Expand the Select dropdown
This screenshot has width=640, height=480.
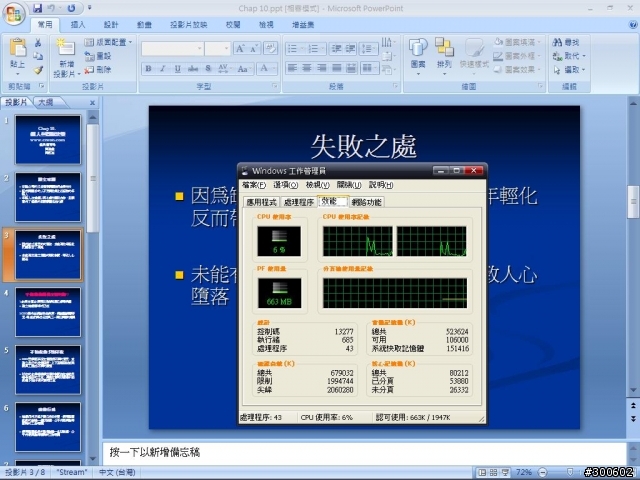[584, 70]
